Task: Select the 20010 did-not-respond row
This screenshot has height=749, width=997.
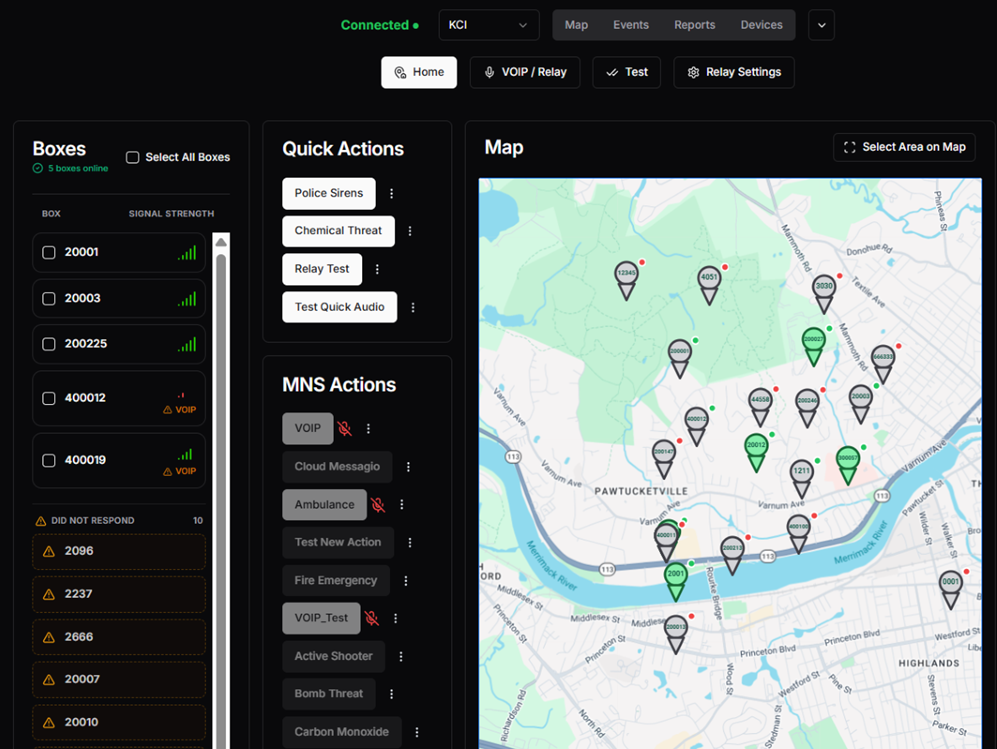Action: (119, 722)
